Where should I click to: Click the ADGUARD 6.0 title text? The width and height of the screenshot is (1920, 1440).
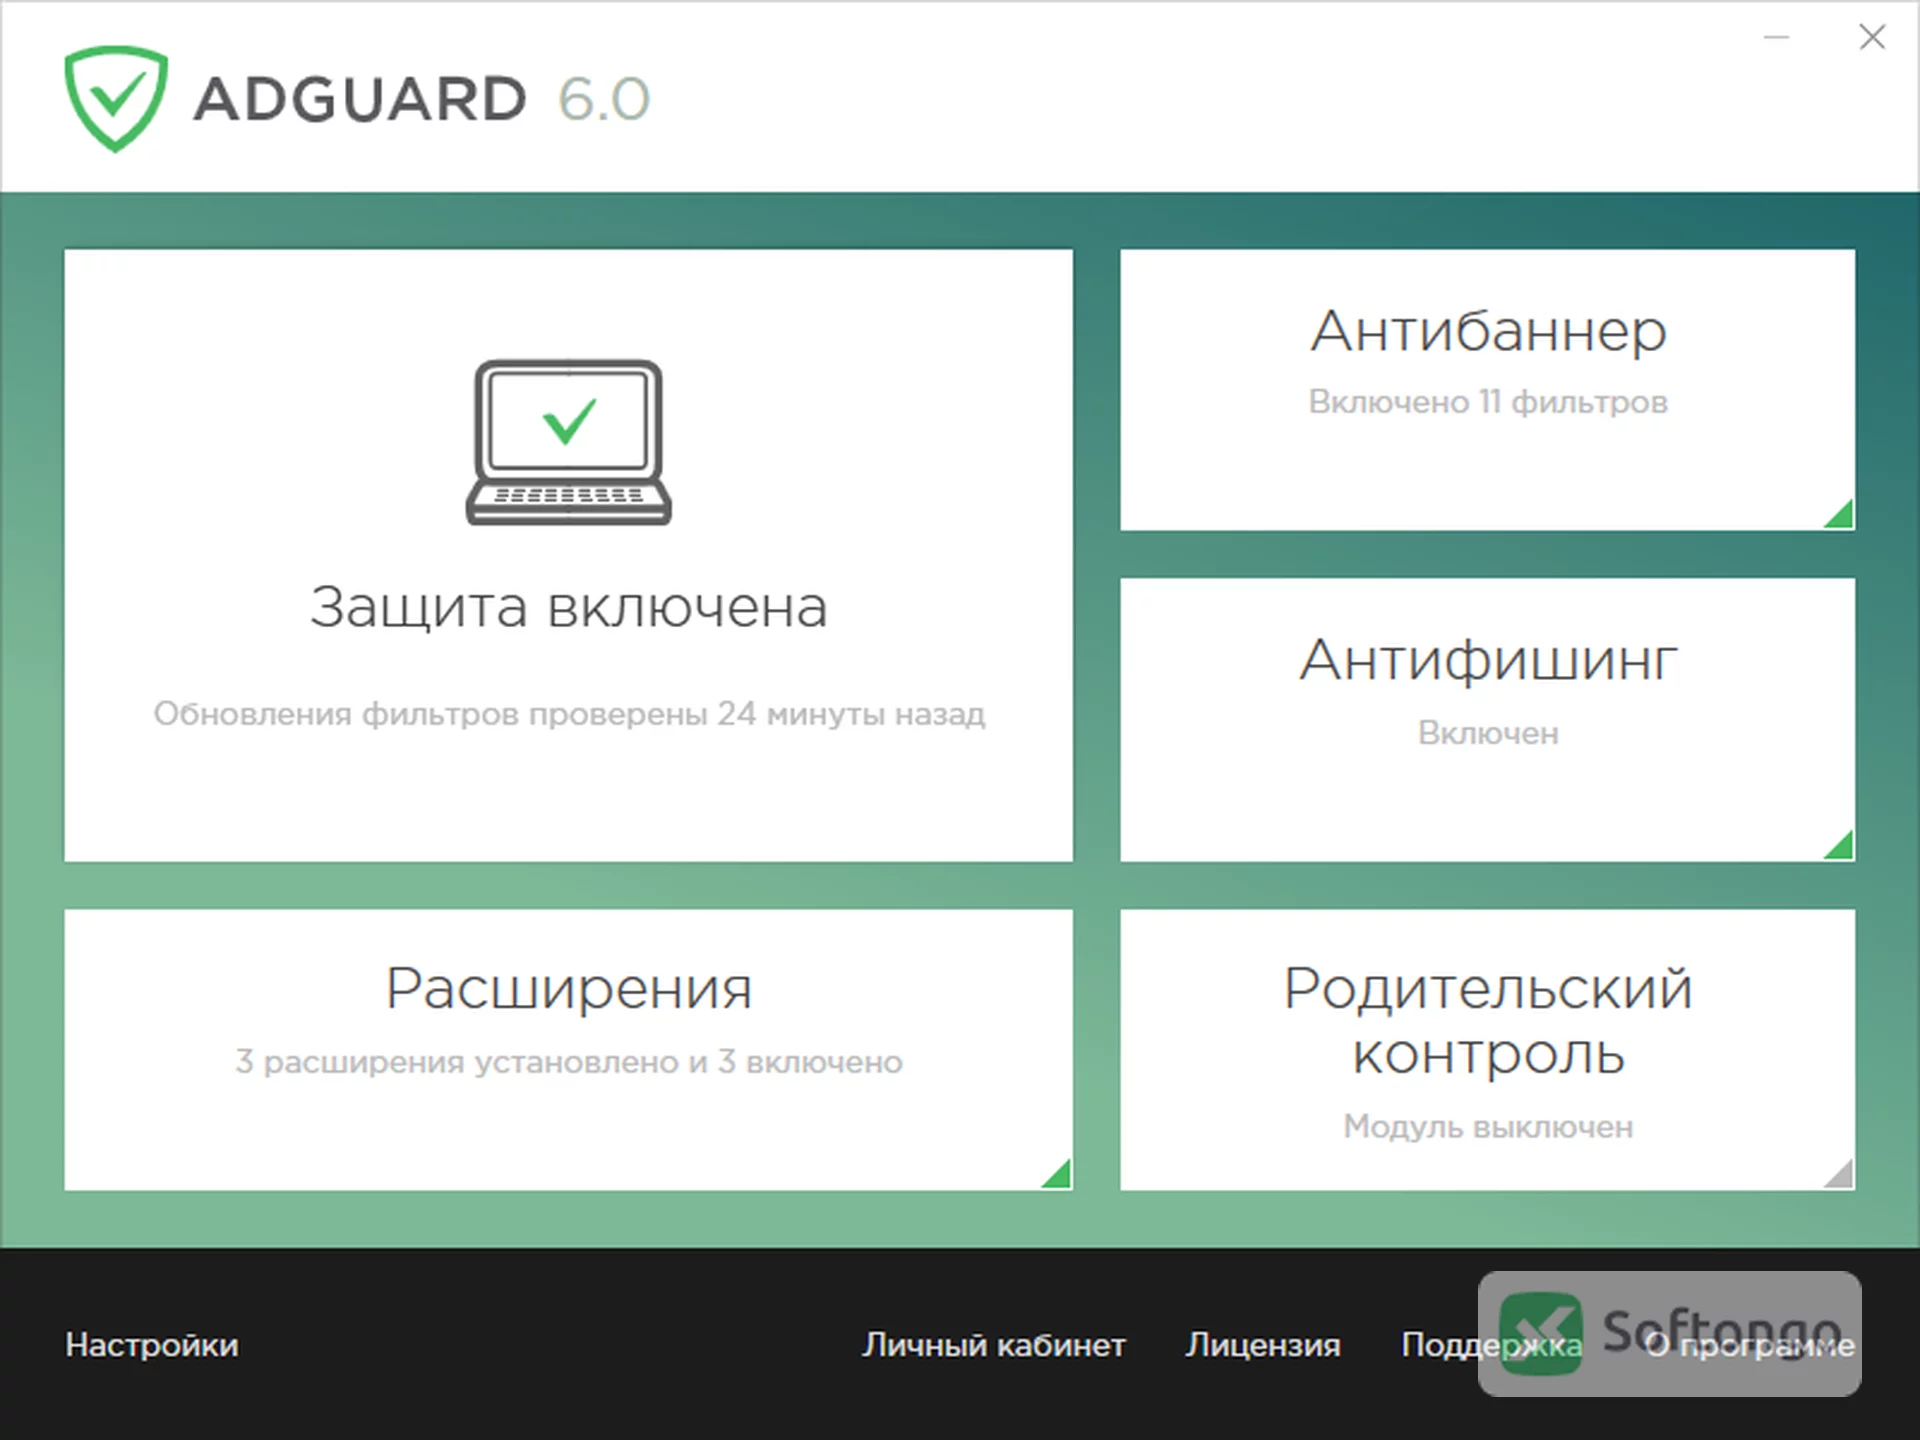422,99
